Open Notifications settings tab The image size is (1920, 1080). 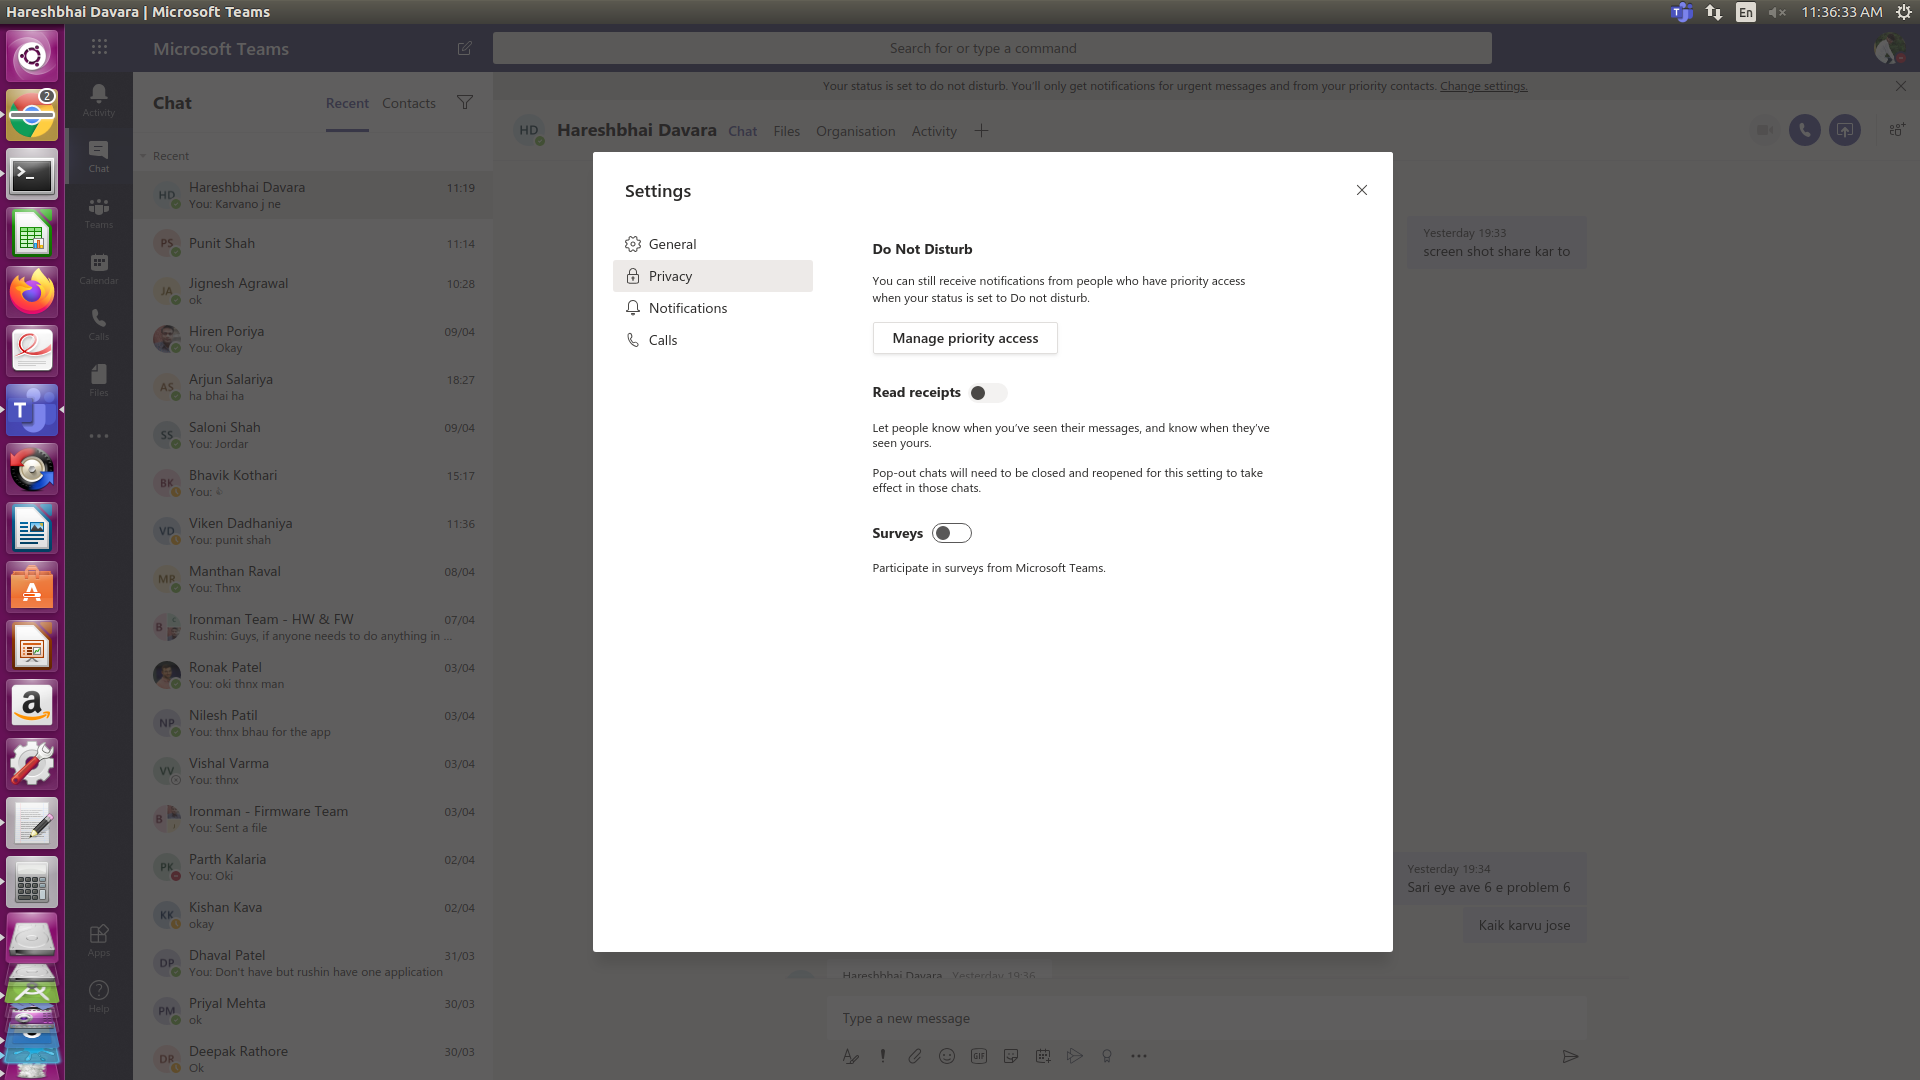point(713,308)
